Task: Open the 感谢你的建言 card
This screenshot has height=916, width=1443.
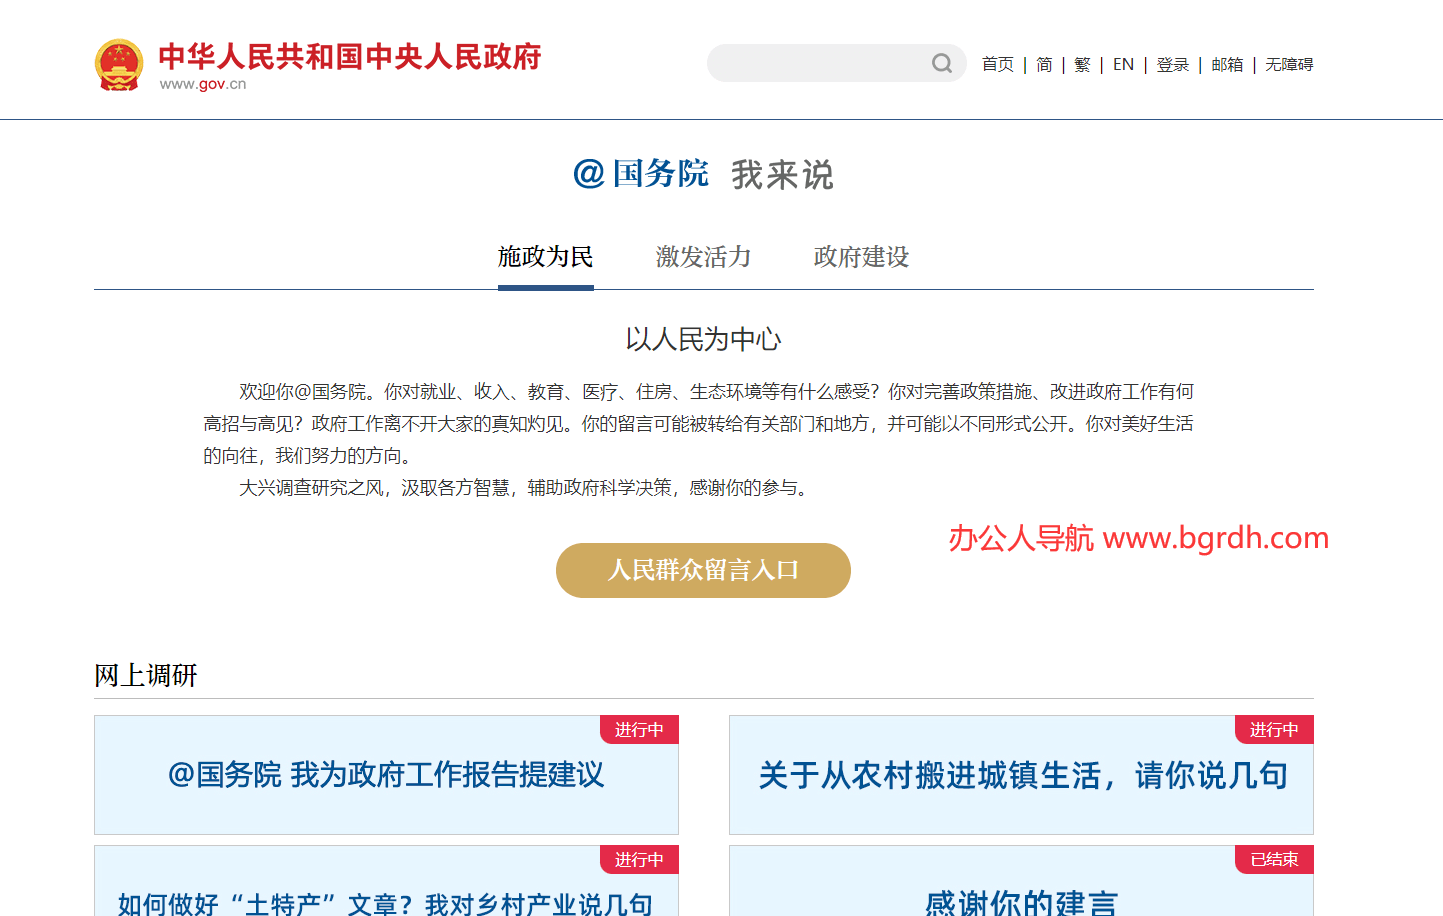Action: coord(1021,900)
